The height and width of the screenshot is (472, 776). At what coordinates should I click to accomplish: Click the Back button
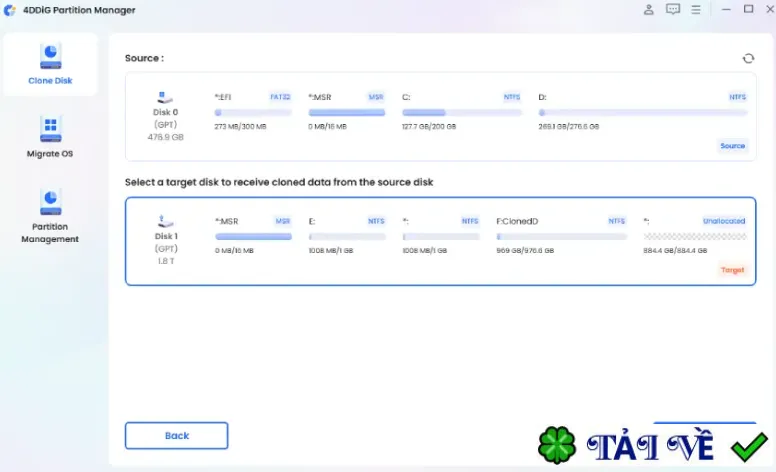pos(176,435)
